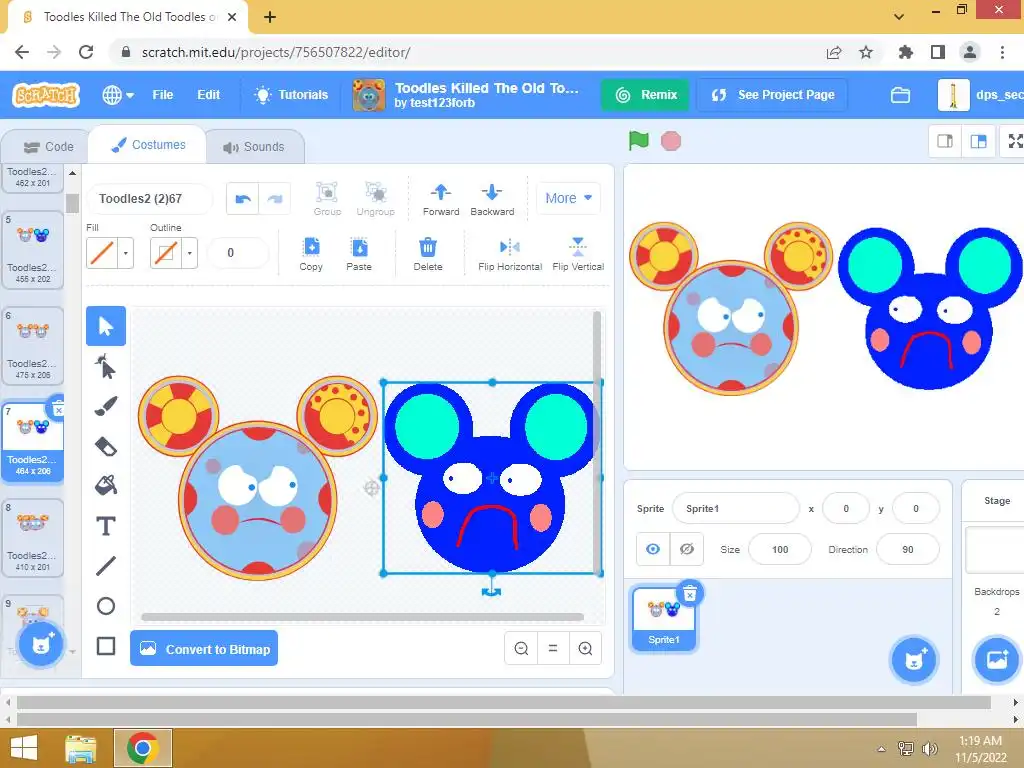Choose a new costume button
This screenshot has height=768, width=1024.
[x=40, y=645]
